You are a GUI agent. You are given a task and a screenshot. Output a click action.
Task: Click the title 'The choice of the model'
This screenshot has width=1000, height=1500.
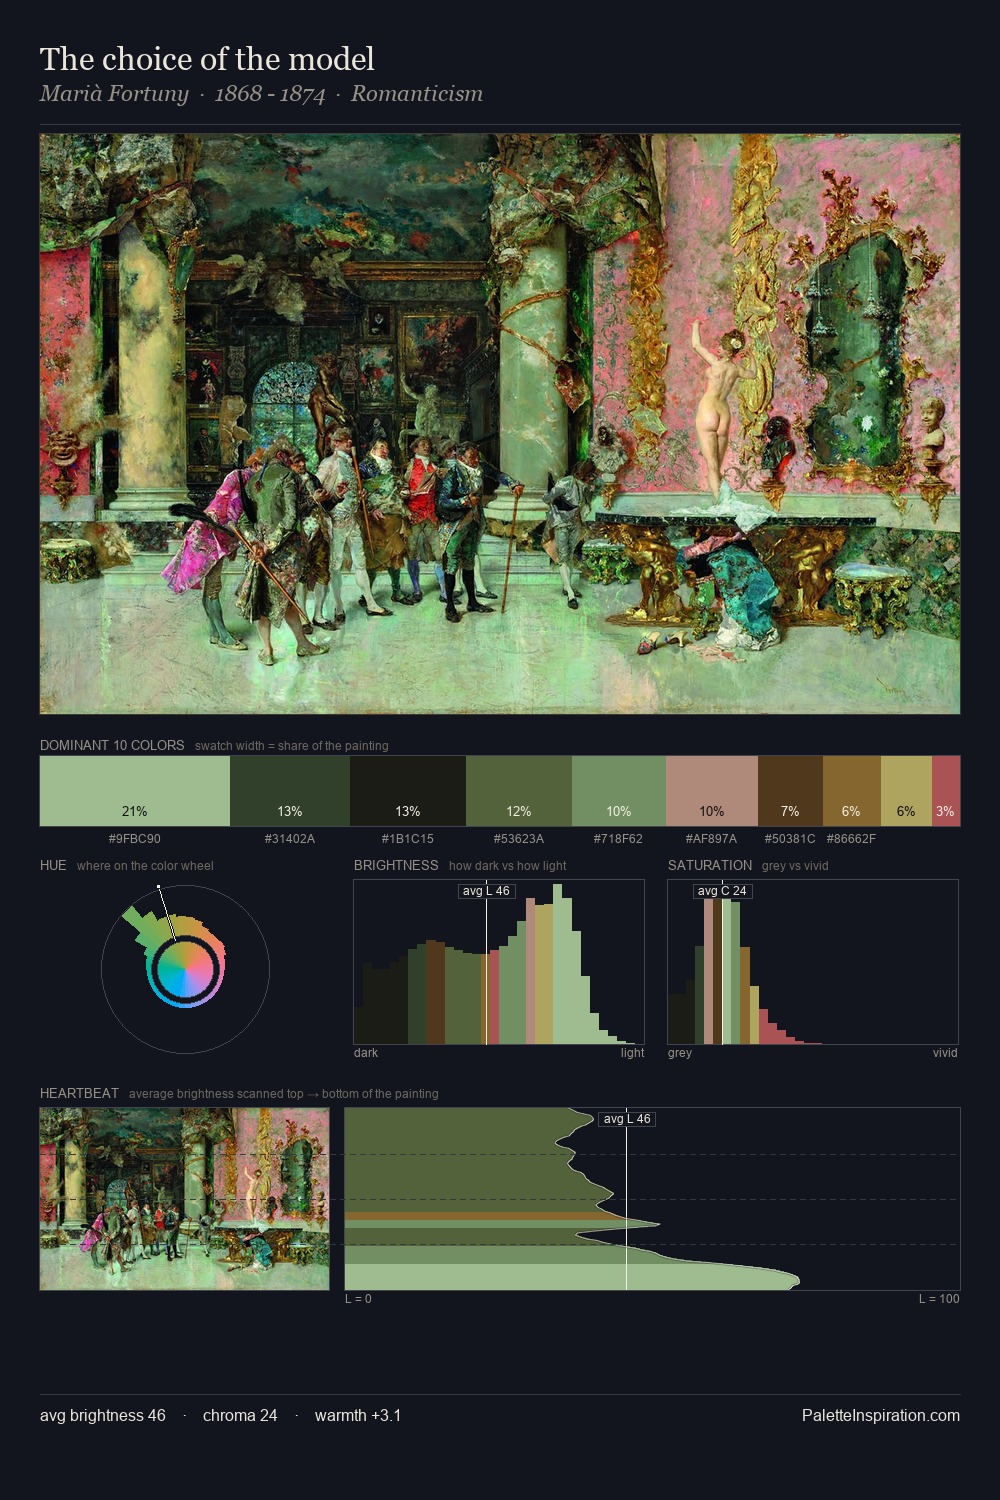(207, 59)
